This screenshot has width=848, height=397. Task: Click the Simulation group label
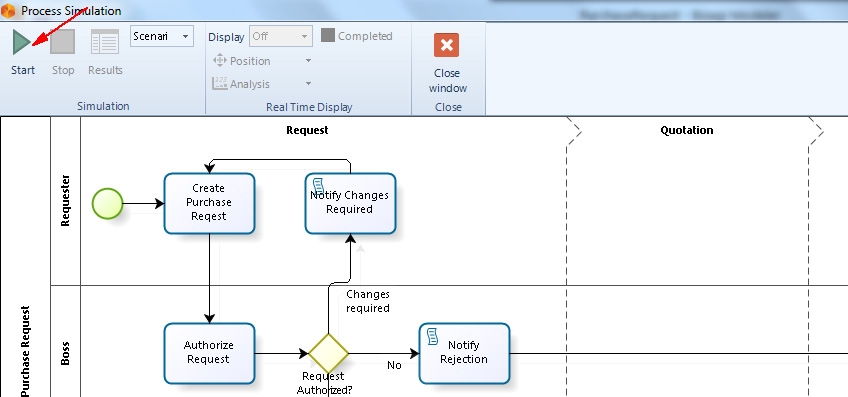point(103,106)
